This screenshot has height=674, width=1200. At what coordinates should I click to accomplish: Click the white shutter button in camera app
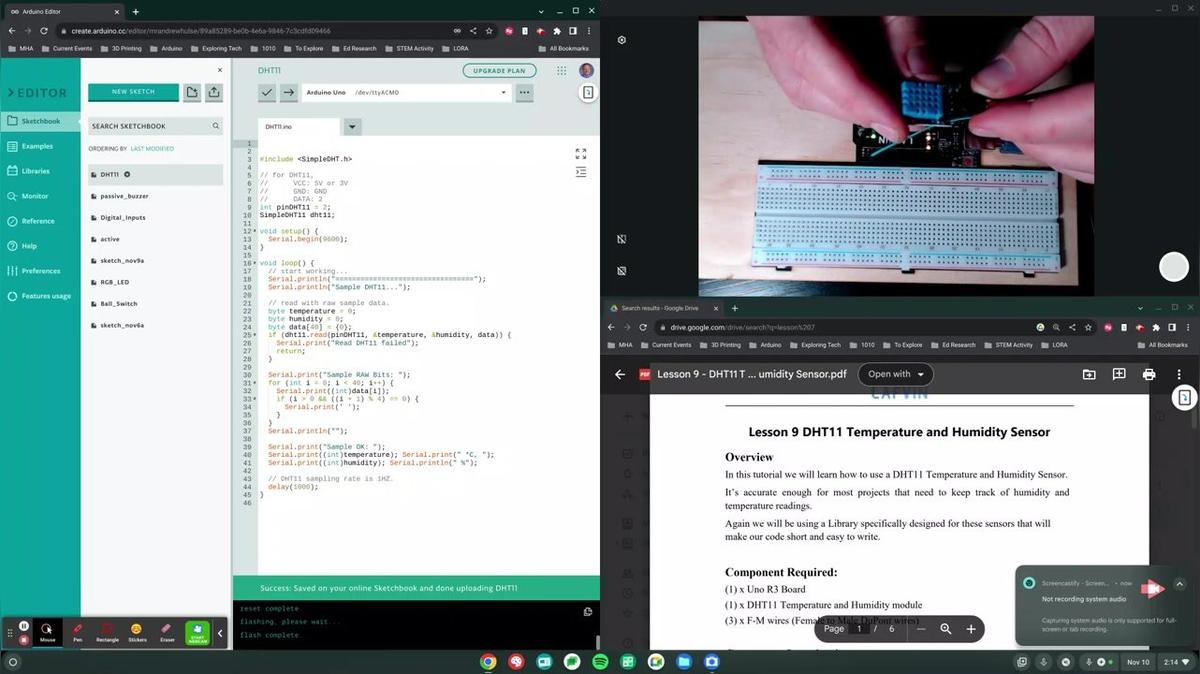(x=1173, y=267)
